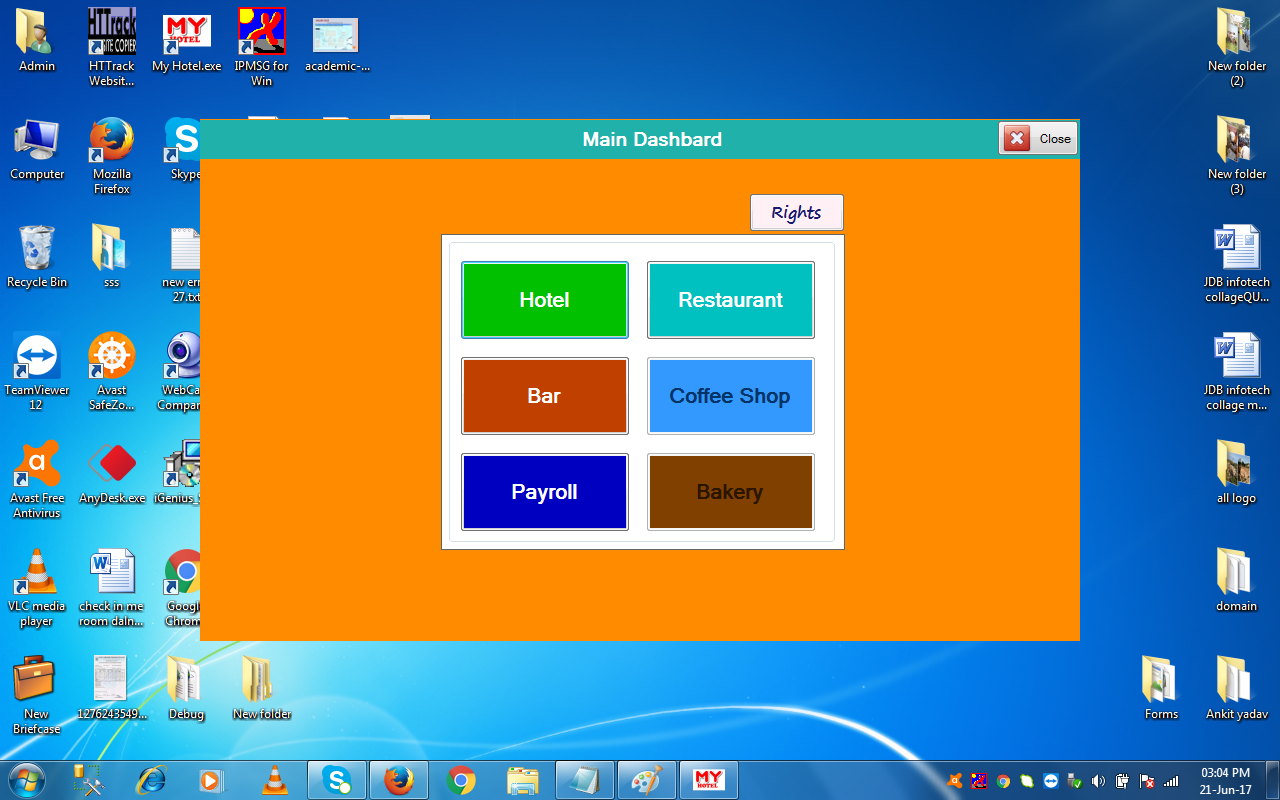Viewport: 1280px width, 800px height.
Task: Open VLC from the taskbar
Action: 275,780
